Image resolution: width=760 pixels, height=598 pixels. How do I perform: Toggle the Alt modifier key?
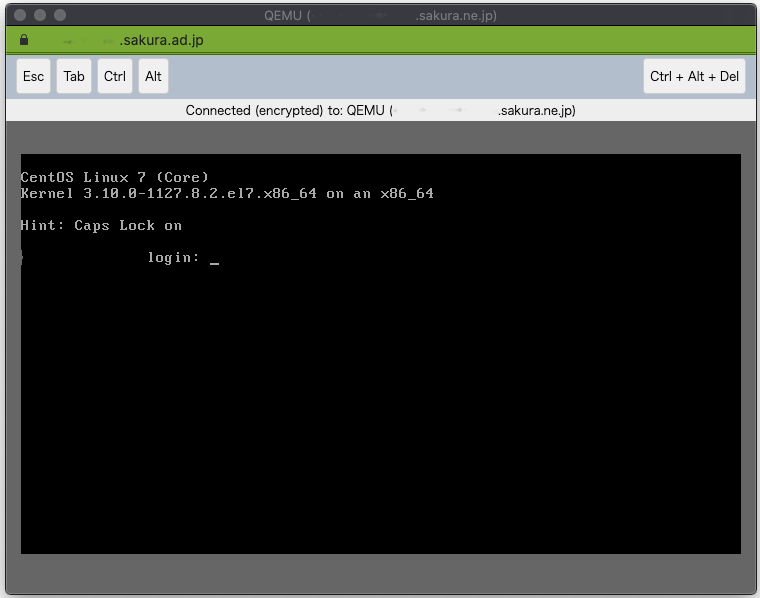153,76
